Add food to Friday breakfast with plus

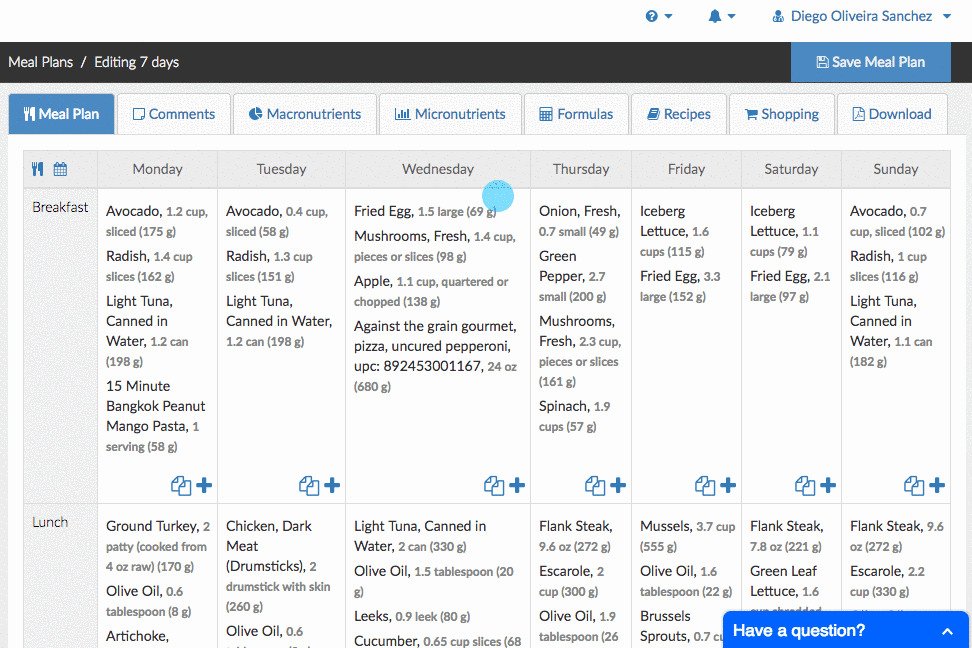point(728,486)
